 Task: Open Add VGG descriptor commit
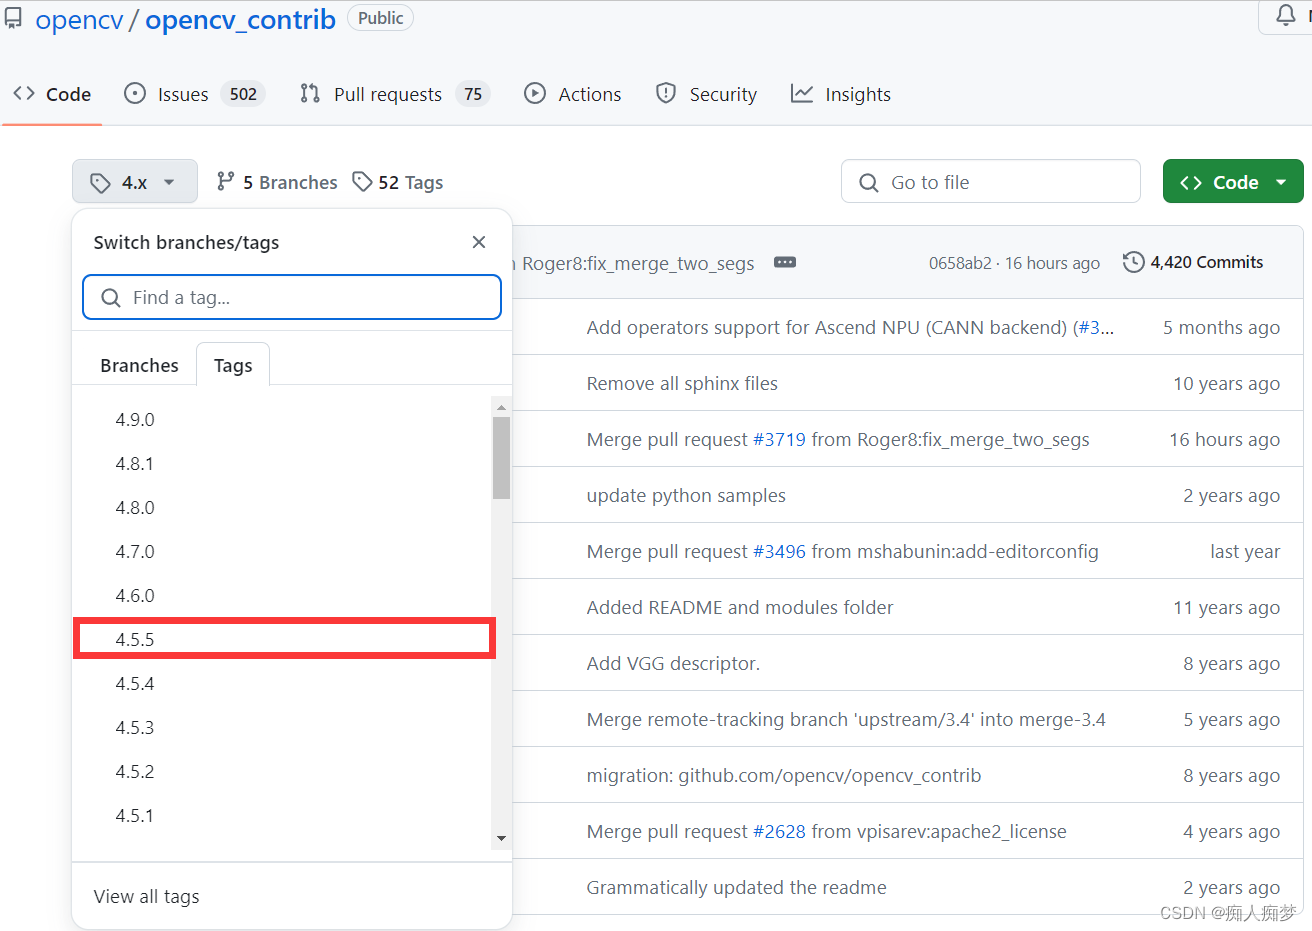(673, 663)
